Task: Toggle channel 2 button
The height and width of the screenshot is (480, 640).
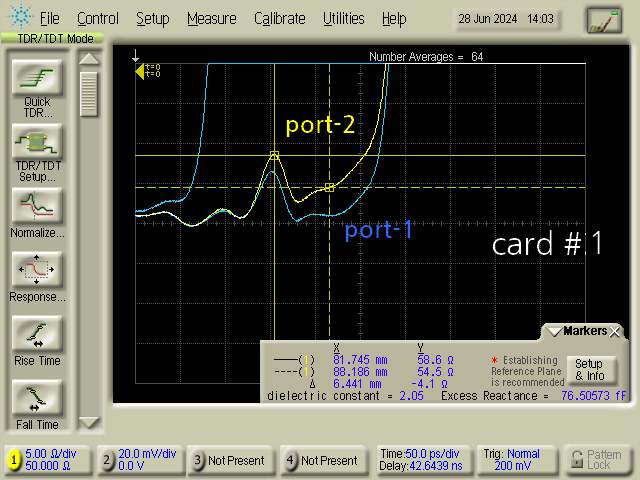Action: pos(107,460)
